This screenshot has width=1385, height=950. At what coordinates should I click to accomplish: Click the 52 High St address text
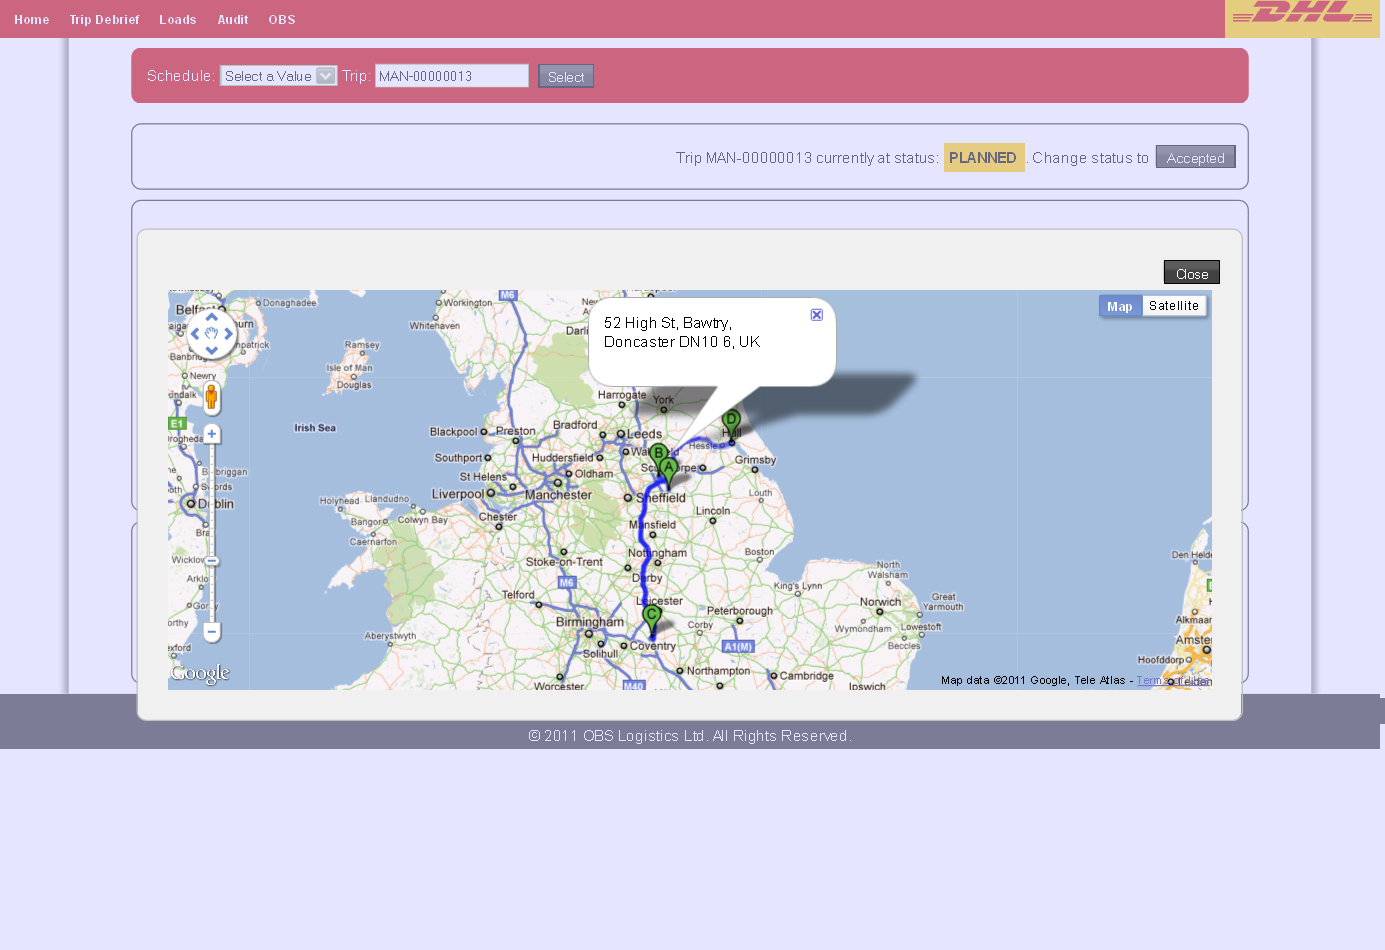[x=682, y=332]
